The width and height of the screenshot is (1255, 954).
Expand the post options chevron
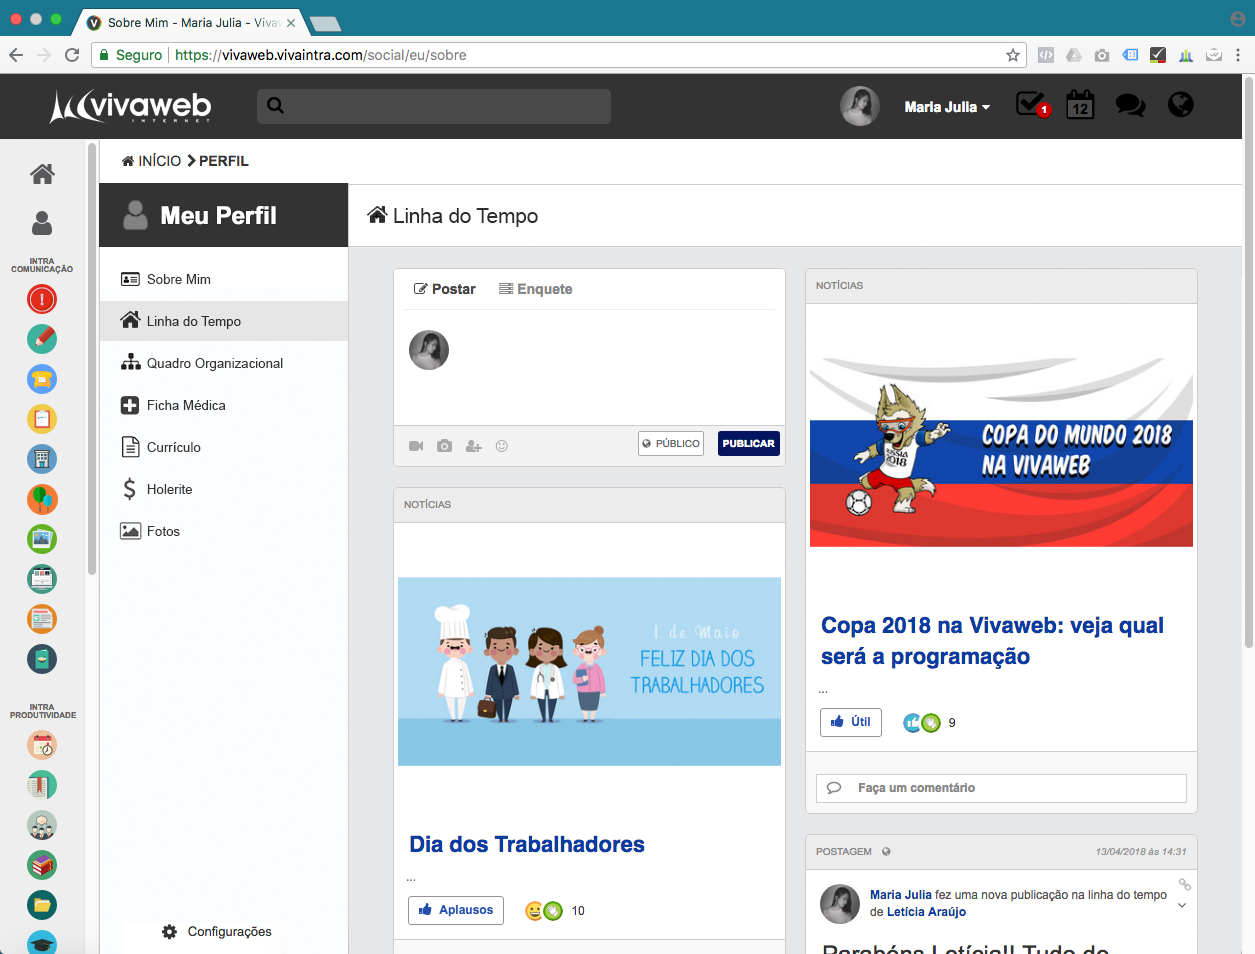[1182, 906]
